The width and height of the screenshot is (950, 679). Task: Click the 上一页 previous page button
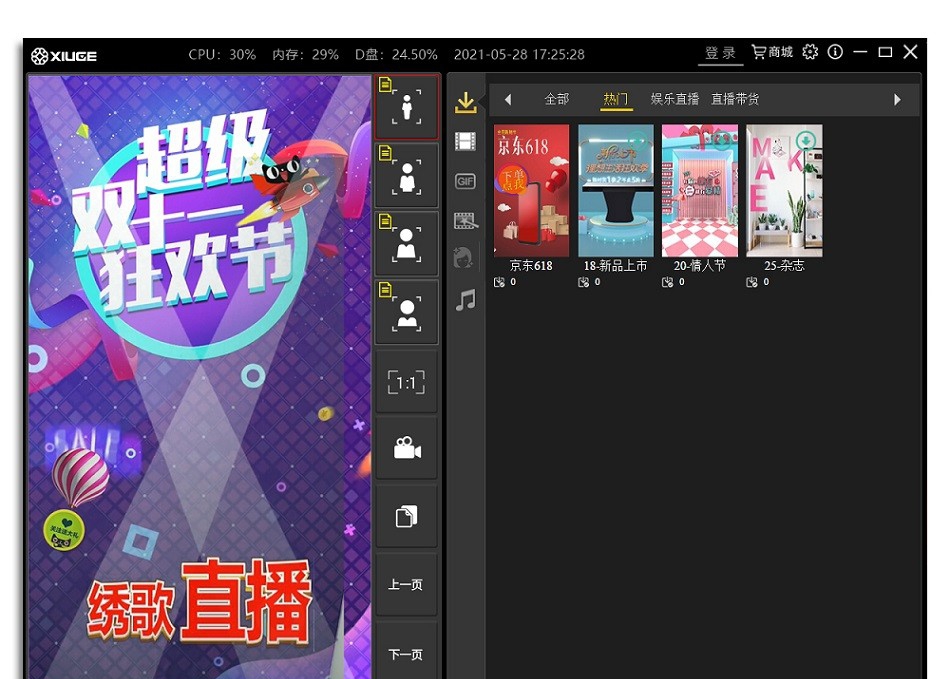click(x=406, y=585)
